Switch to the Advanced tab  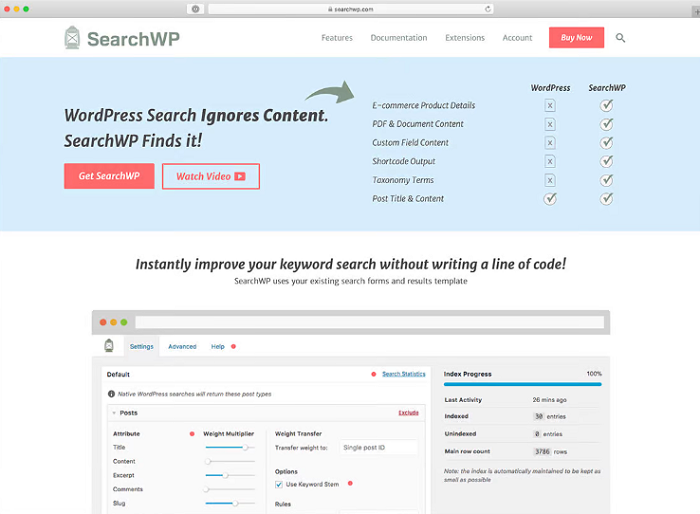point(182,347)
